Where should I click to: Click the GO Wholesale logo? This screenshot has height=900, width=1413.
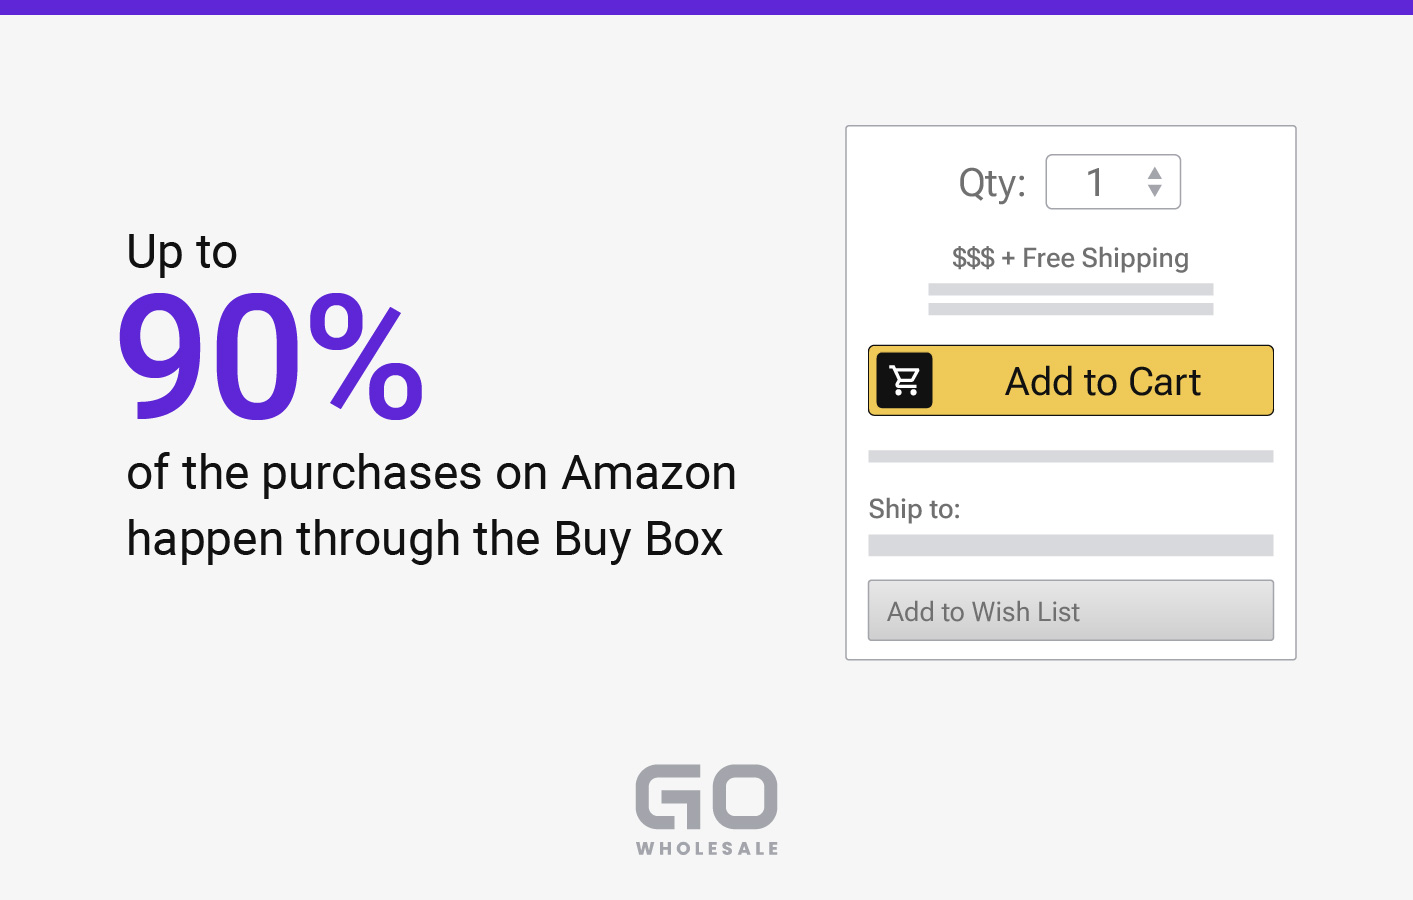point(707,810)
